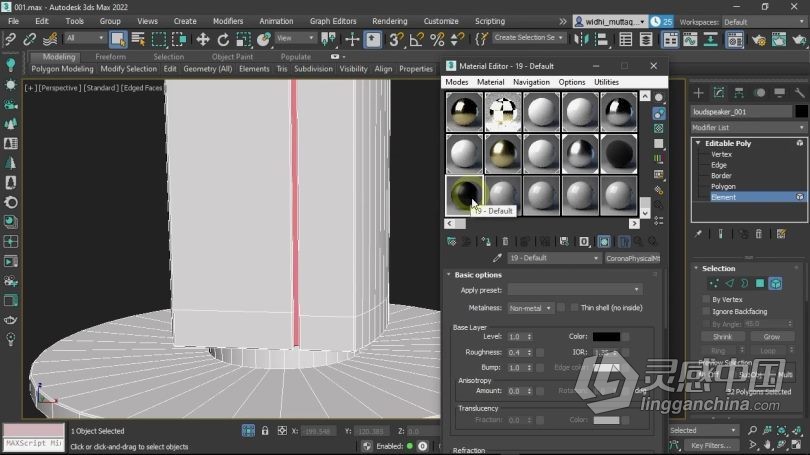The height and width of the screenshot is (455, 810).
Task: Toggle Angle Snap button
Action: point(416,39)
